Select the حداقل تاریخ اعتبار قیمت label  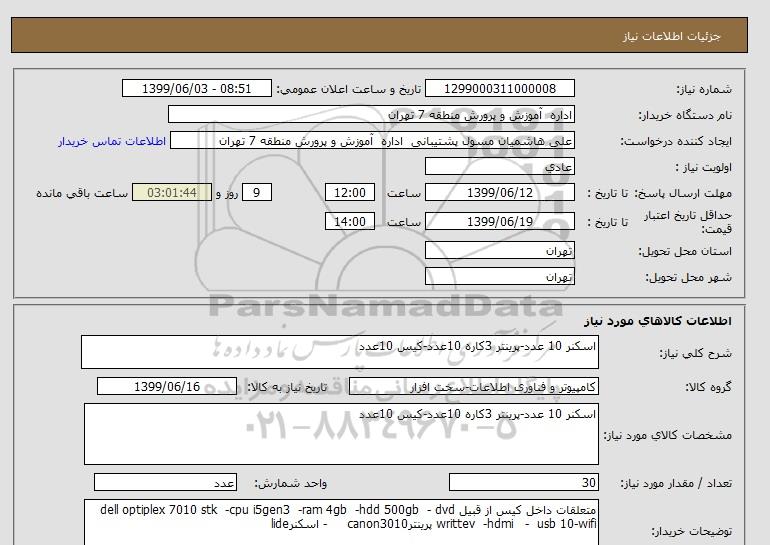tap(688, 222)
